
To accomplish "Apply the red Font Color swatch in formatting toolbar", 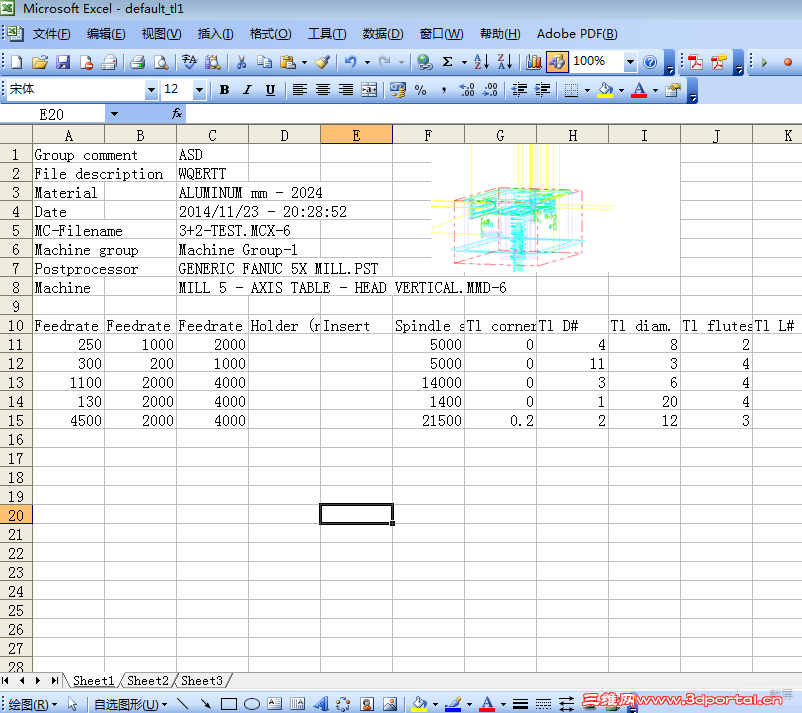I will point(639,91).
